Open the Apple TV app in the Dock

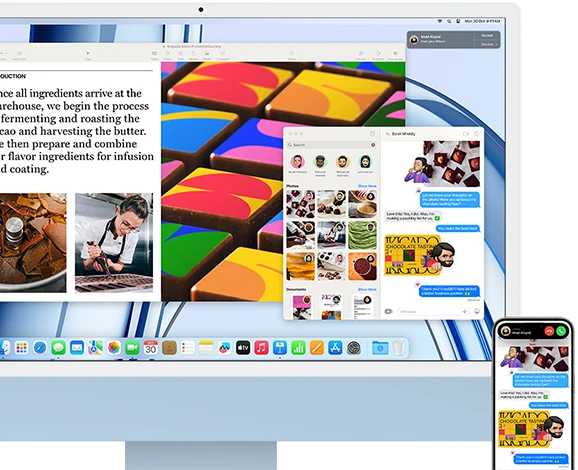click(x=243, y=348)
